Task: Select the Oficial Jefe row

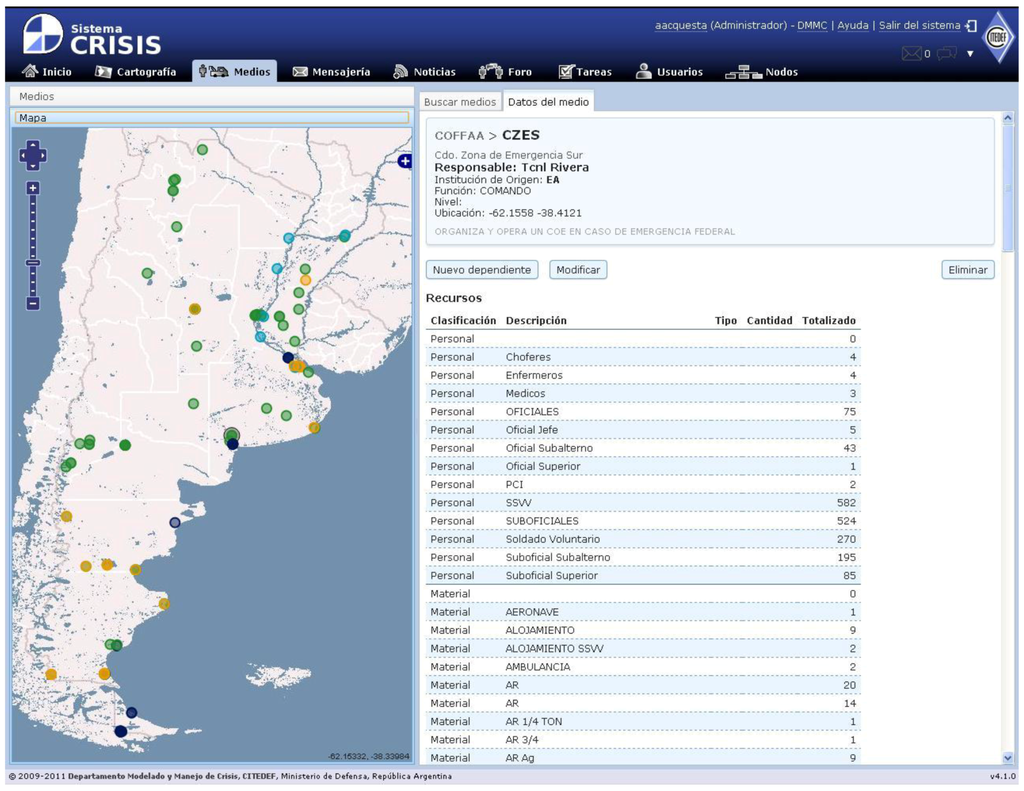Action: click(x=643, y=430)
